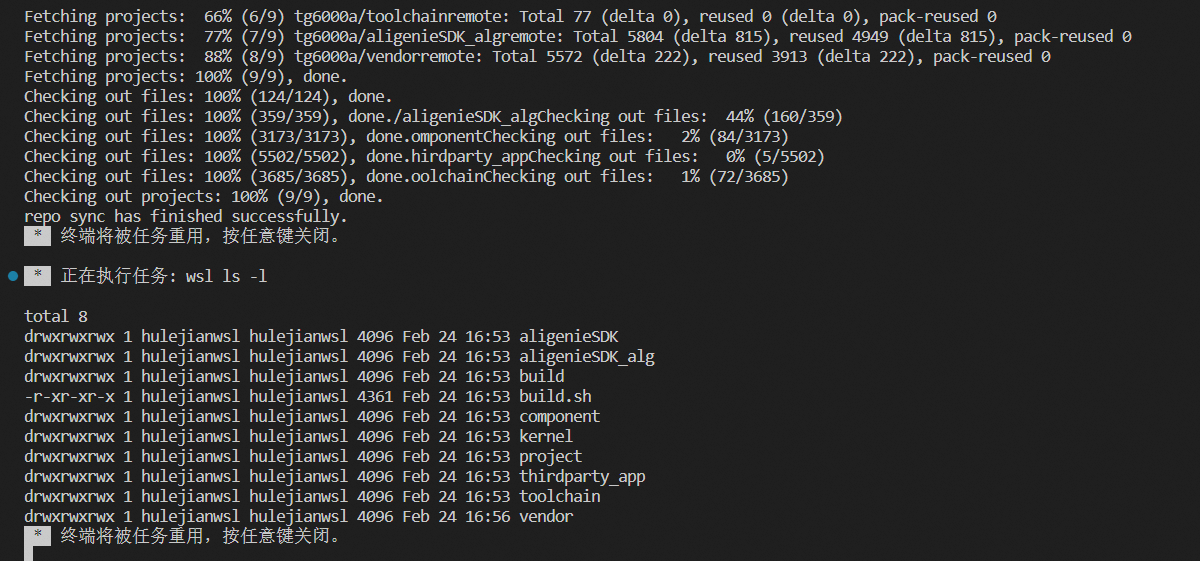
Task: Click the project directory name
Action: pyautogui.click(x=550, y=456)
